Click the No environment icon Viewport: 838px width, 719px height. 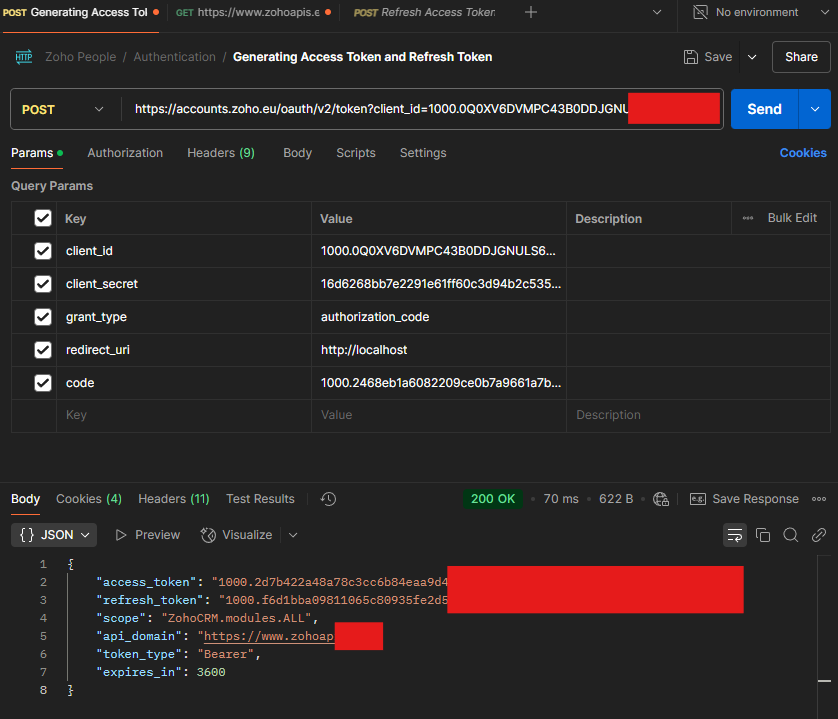[700, 12]
